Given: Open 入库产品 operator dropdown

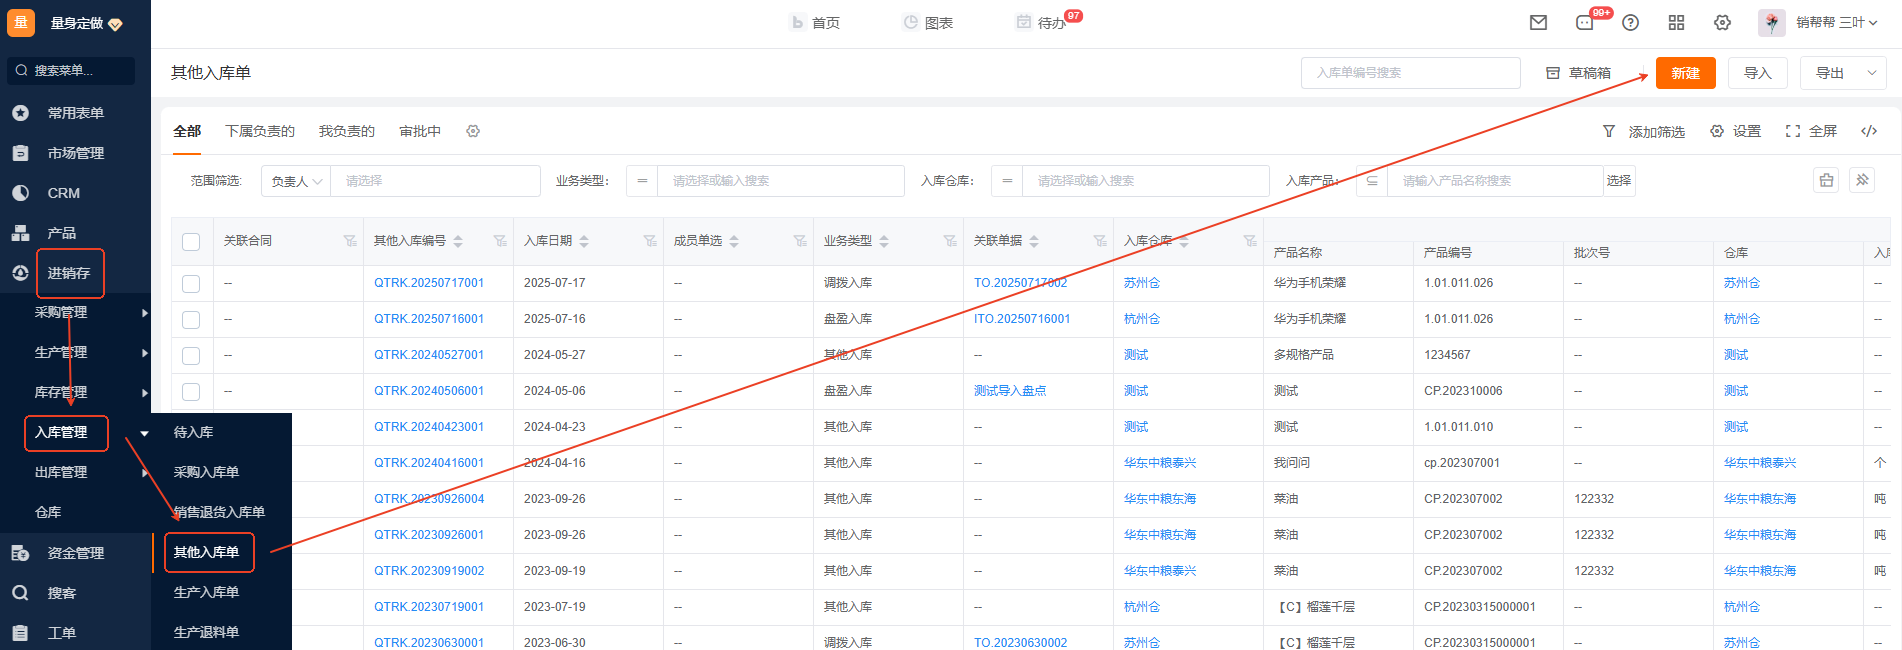Looking at the screenshot, I should pos(1372,181).
